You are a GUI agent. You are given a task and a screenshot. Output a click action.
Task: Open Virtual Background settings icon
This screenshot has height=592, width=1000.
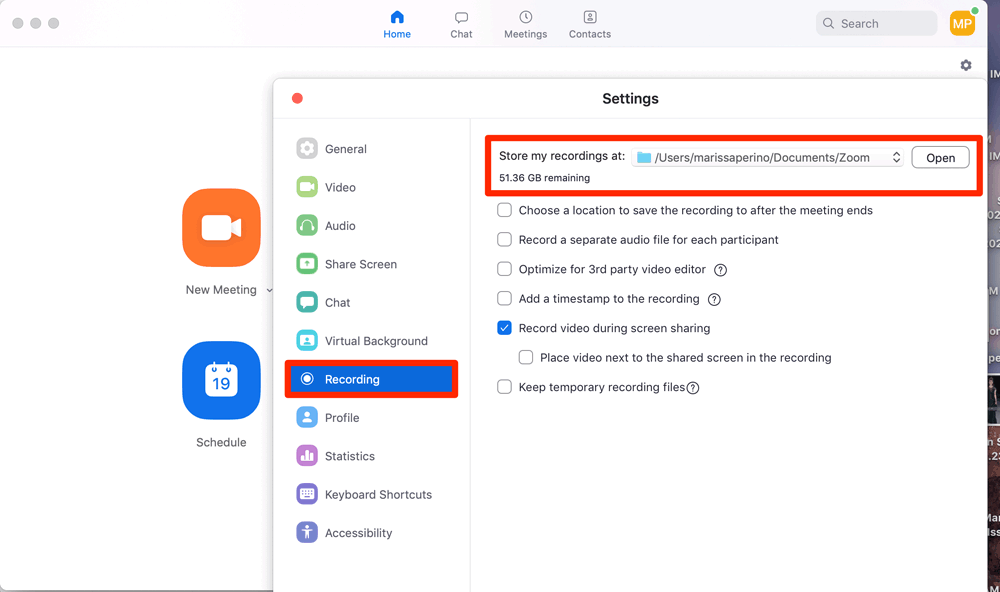(x=307, y=341)
